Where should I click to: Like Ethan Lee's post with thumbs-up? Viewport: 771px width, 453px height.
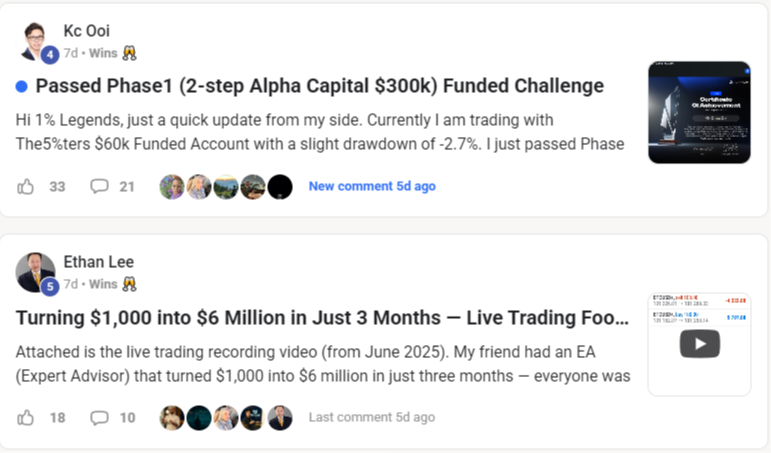click(26, 417)
